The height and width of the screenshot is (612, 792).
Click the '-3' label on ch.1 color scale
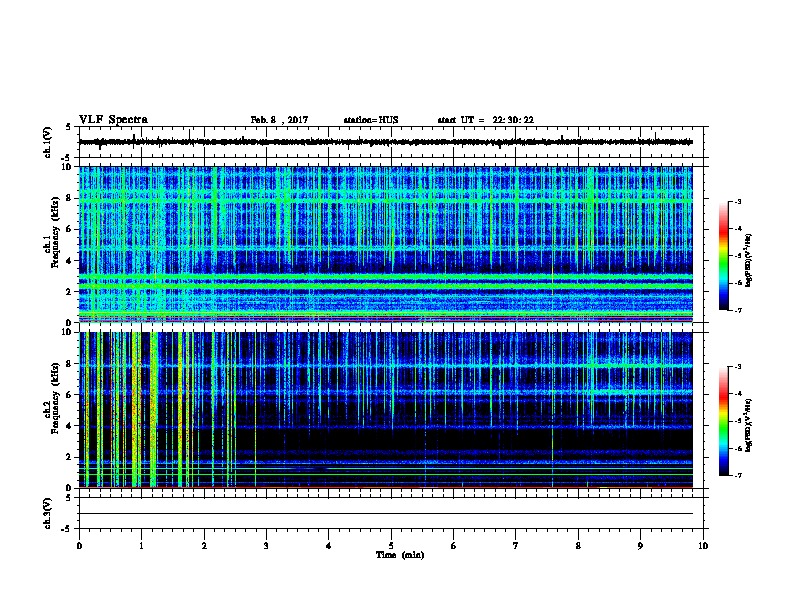coord(737,202)
